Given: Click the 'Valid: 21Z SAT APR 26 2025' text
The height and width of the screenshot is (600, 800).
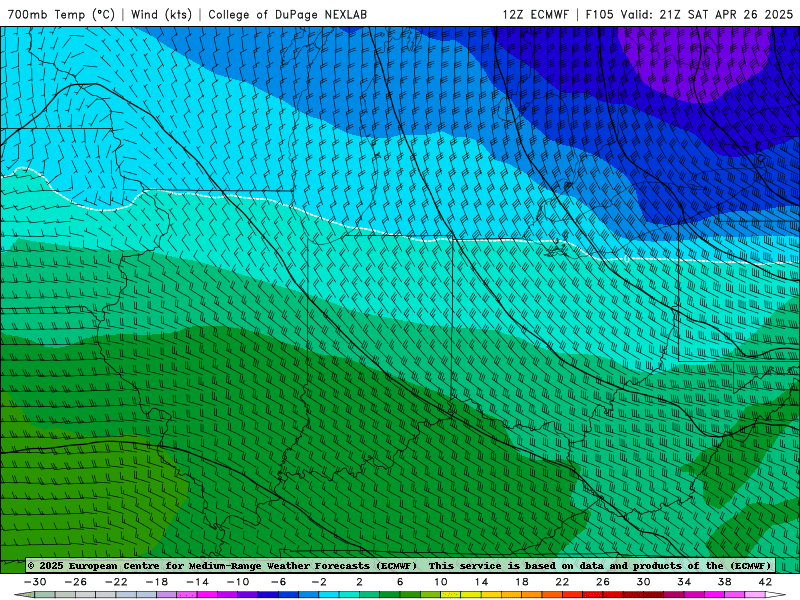Looking at the screenshot, I should click(x=707, y=14).
